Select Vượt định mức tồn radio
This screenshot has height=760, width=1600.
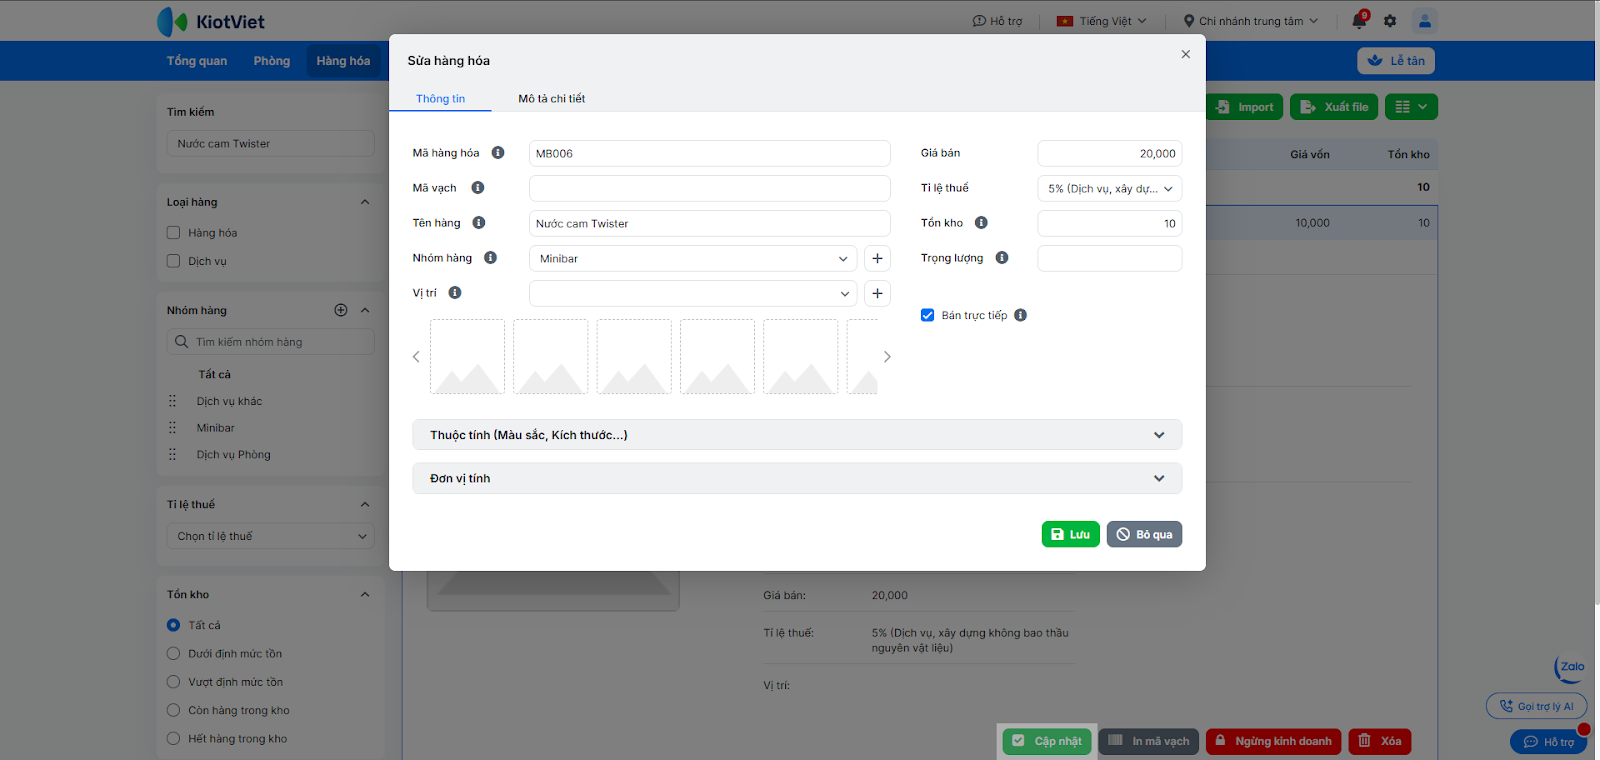click(x=173, y=682)
